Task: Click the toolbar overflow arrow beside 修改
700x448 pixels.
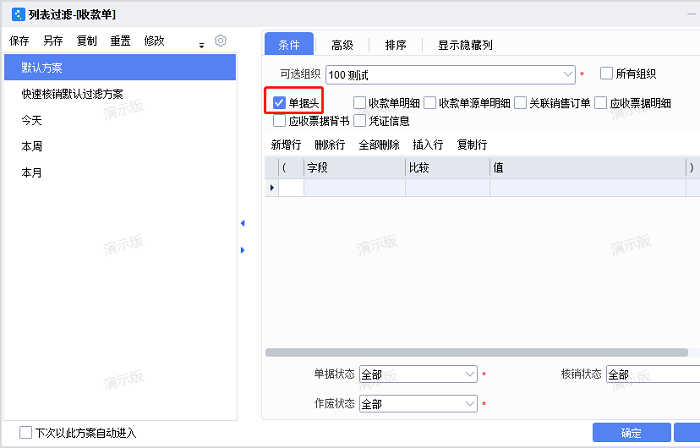Action: click(x=201, y=44)
